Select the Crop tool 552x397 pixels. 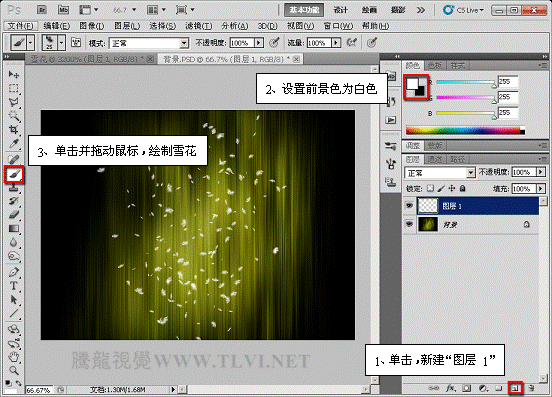[x=14, y=130]
